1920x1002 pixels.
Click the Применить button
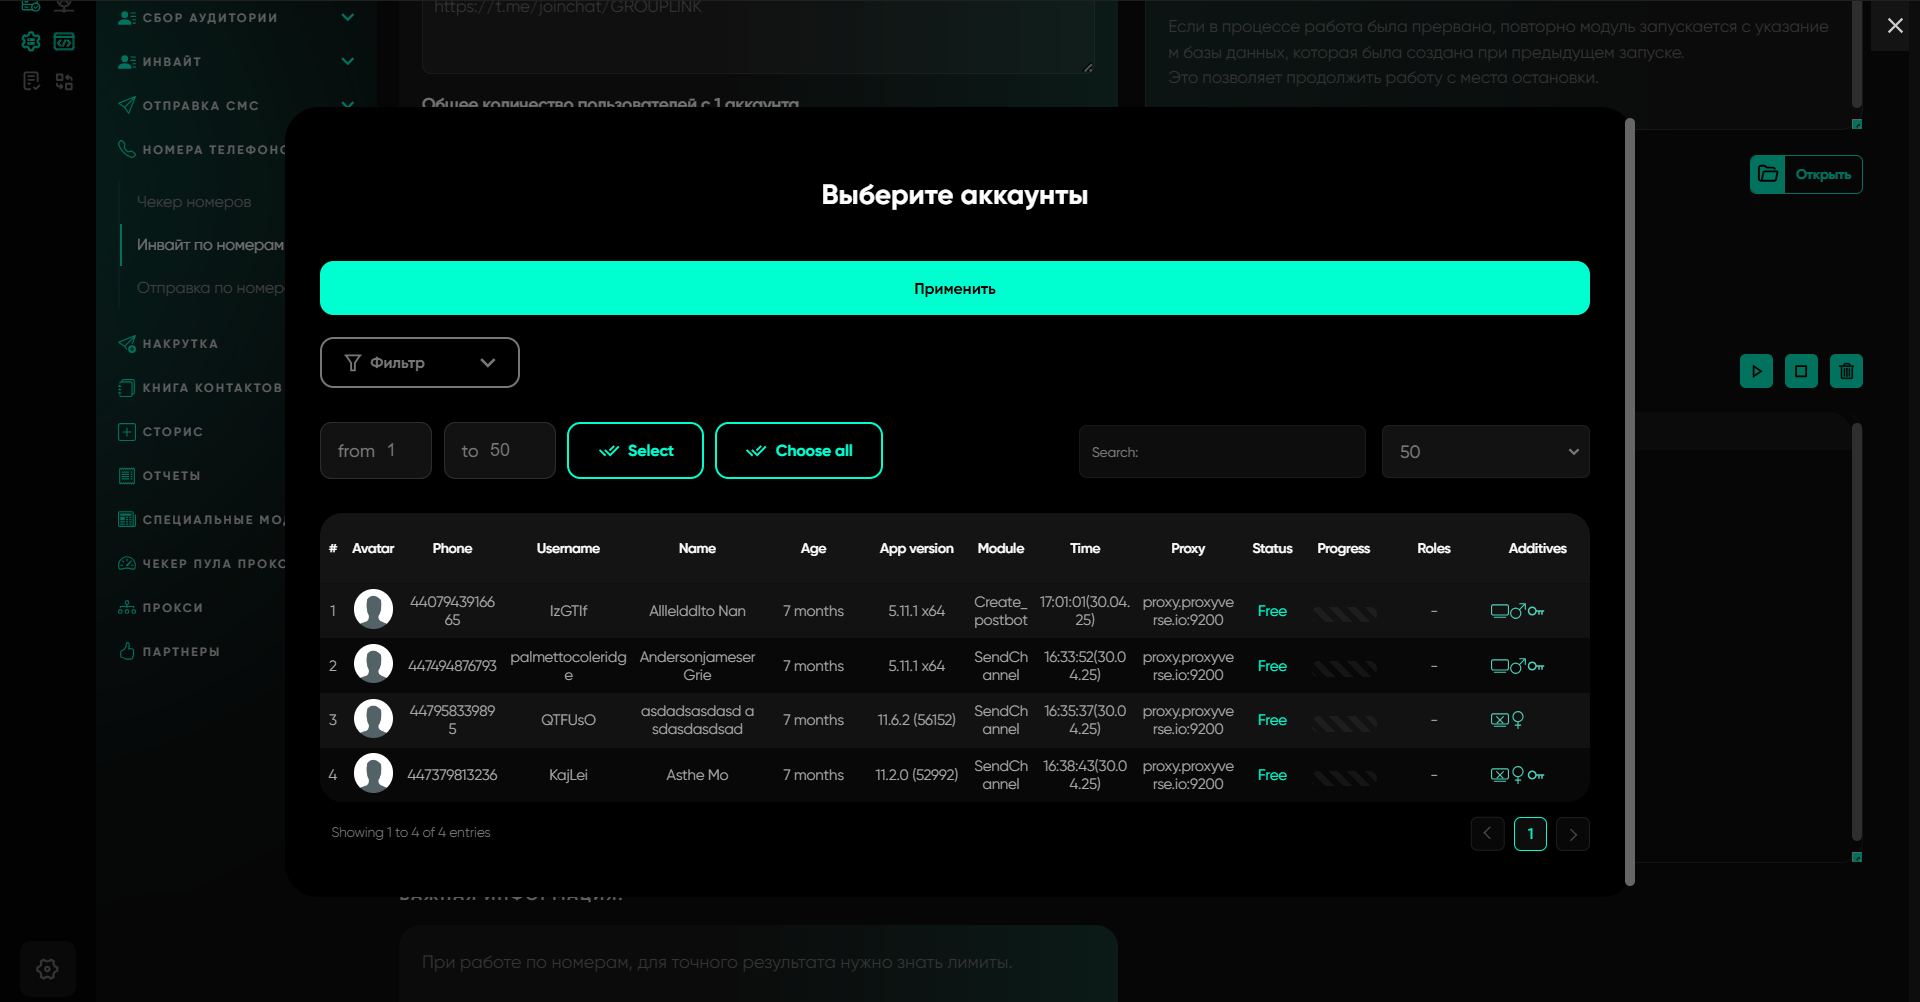954,288
